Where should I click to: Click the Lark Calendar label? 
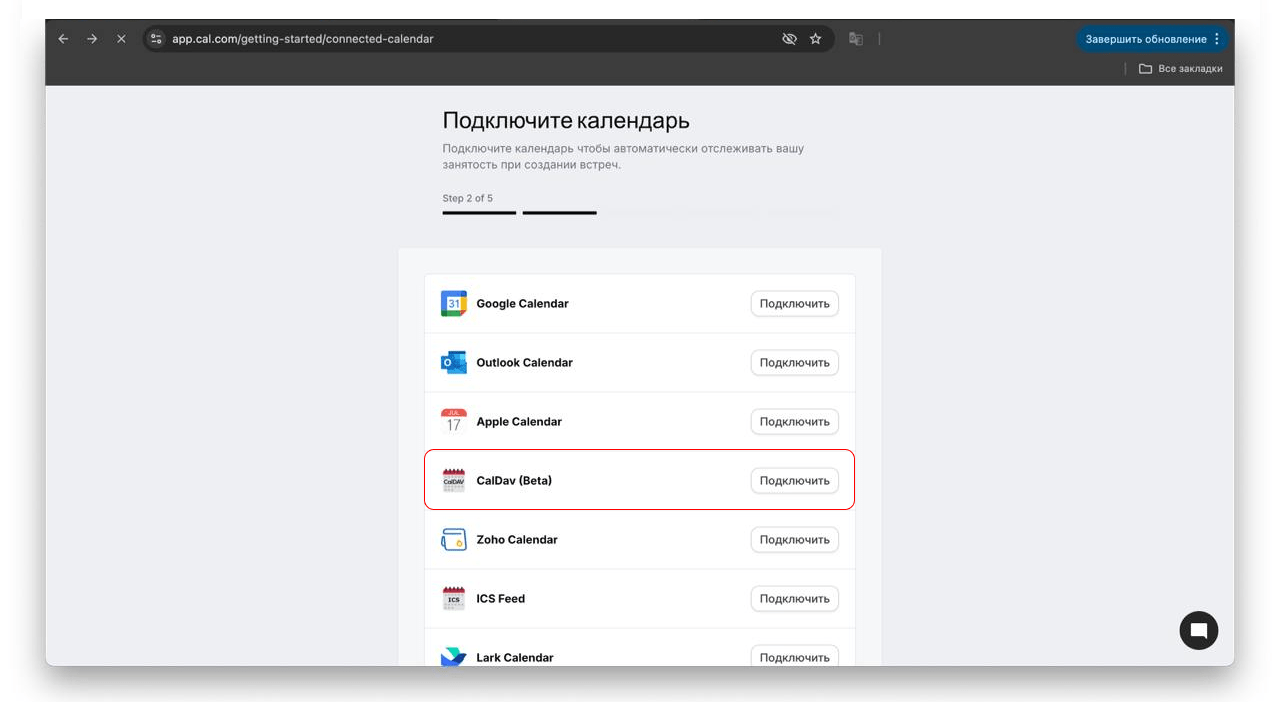(x=515, y=658)
